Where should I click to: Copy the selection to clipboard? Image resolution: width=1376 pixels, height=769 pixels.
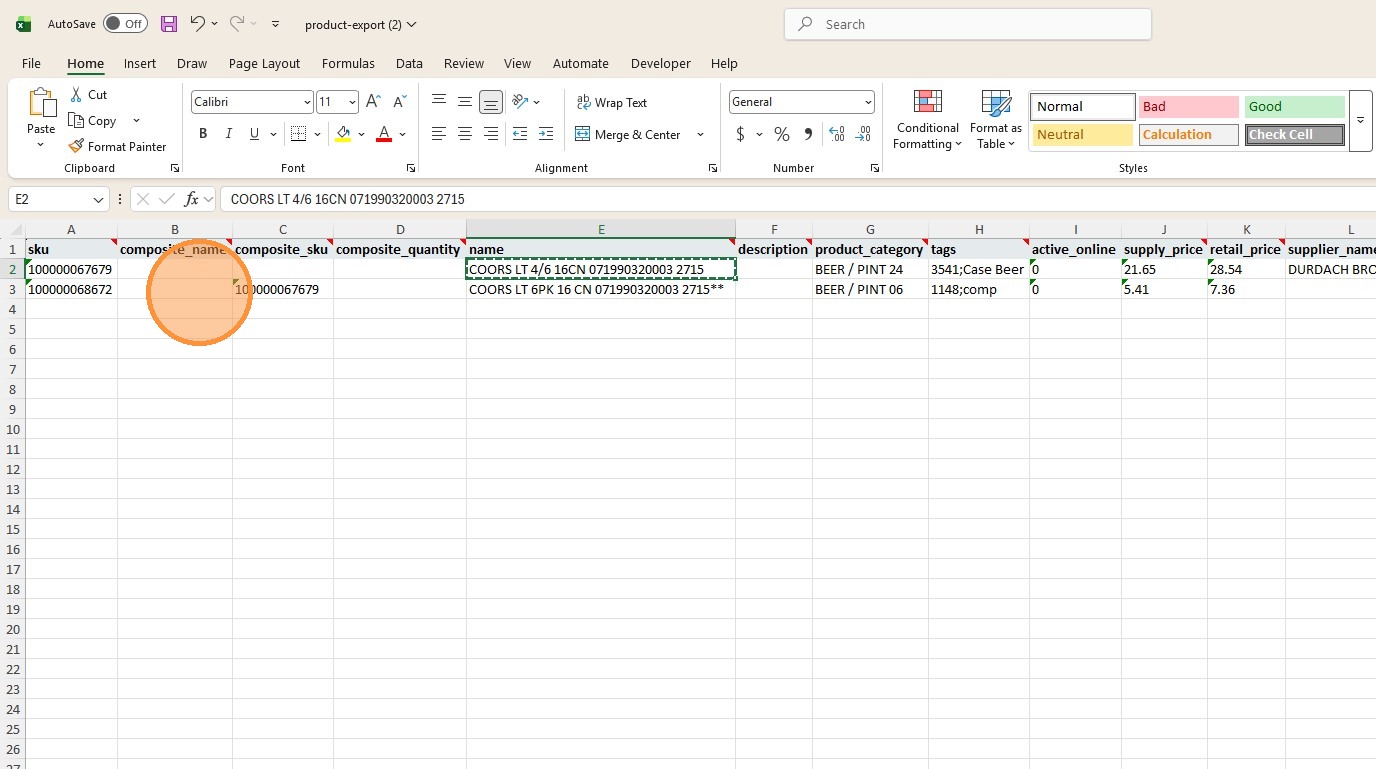(x=93, y=120)
